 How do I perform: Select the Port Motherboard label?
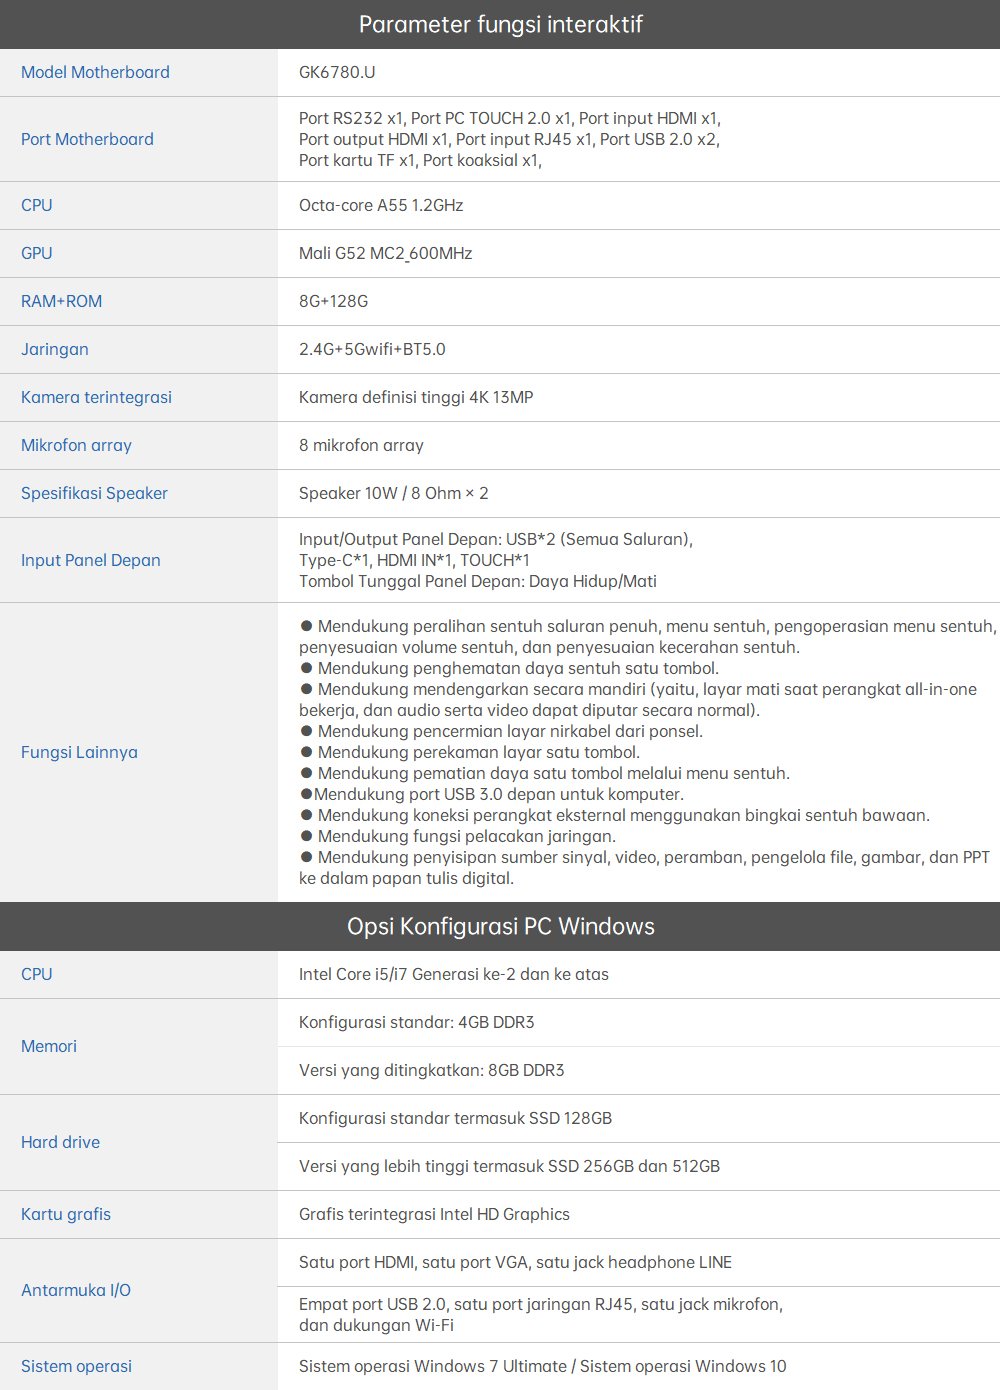point(87,139)
